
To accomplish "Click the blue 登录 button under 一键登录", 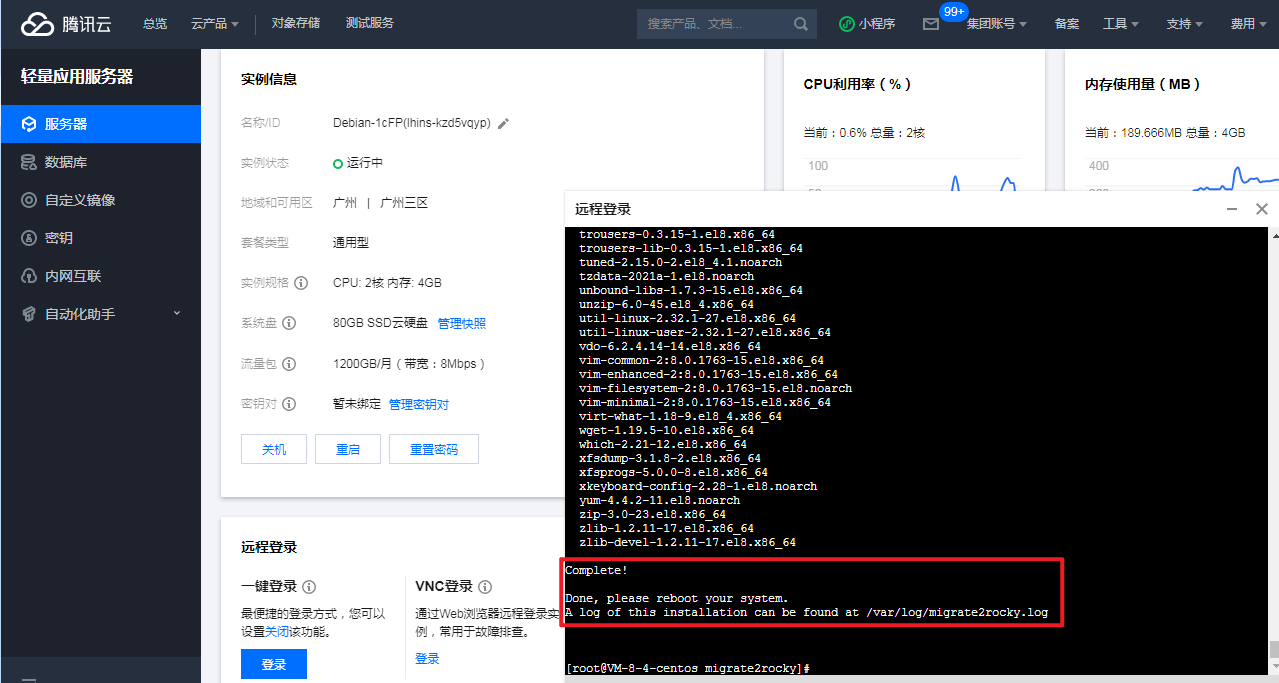I will coord(274,665).
